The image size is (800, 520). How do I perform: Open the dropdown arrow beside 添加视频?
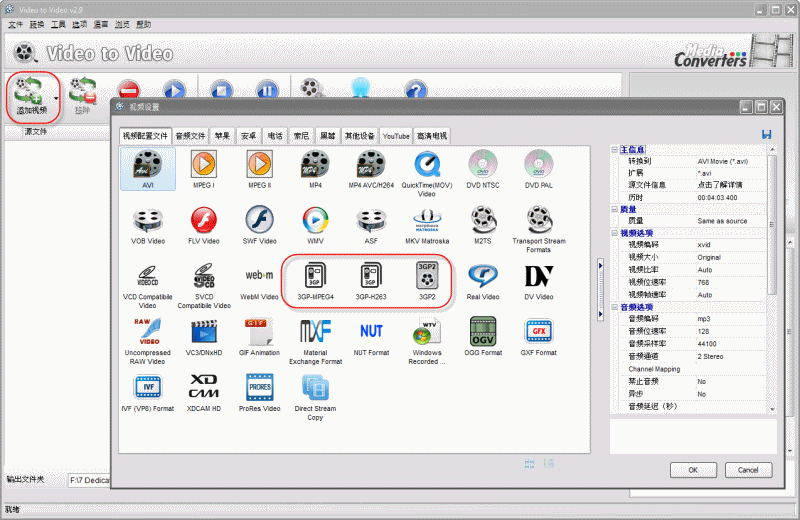click(x=56, y=98)
